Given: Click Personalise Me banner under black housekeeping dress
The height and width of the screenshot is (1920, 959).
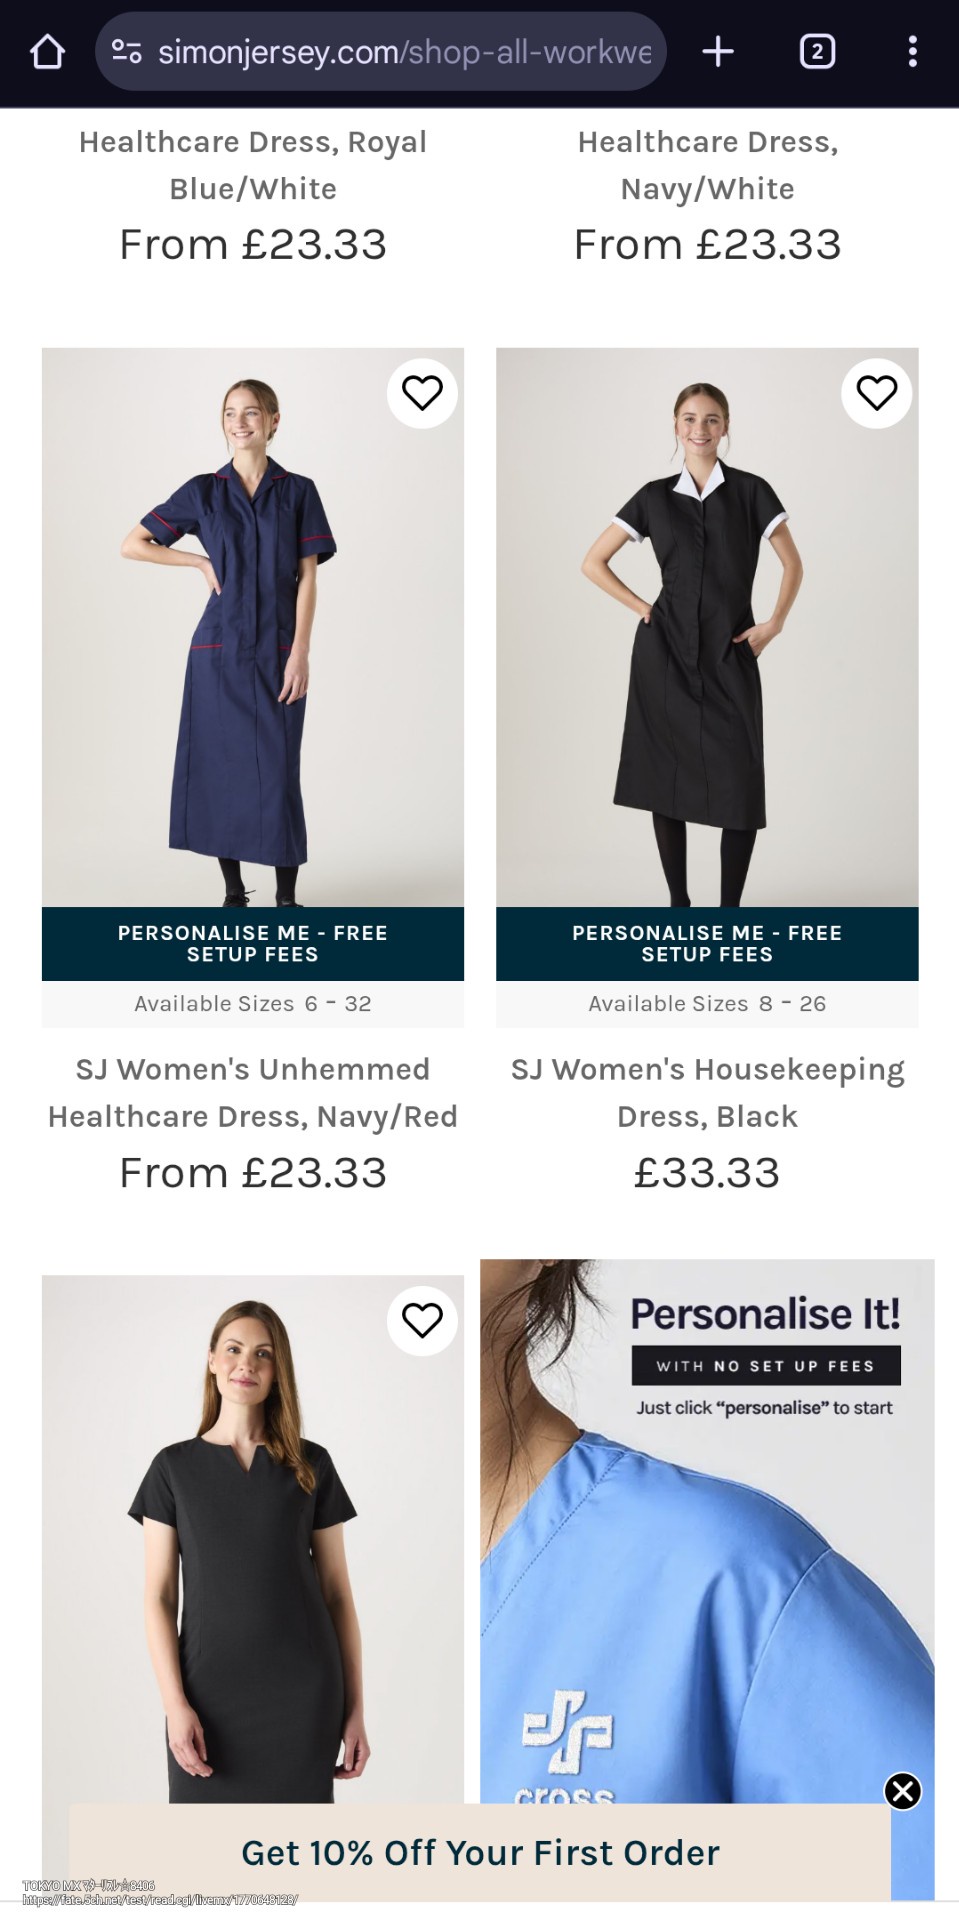Looking at the screenshot, I should tap(707, 944).
